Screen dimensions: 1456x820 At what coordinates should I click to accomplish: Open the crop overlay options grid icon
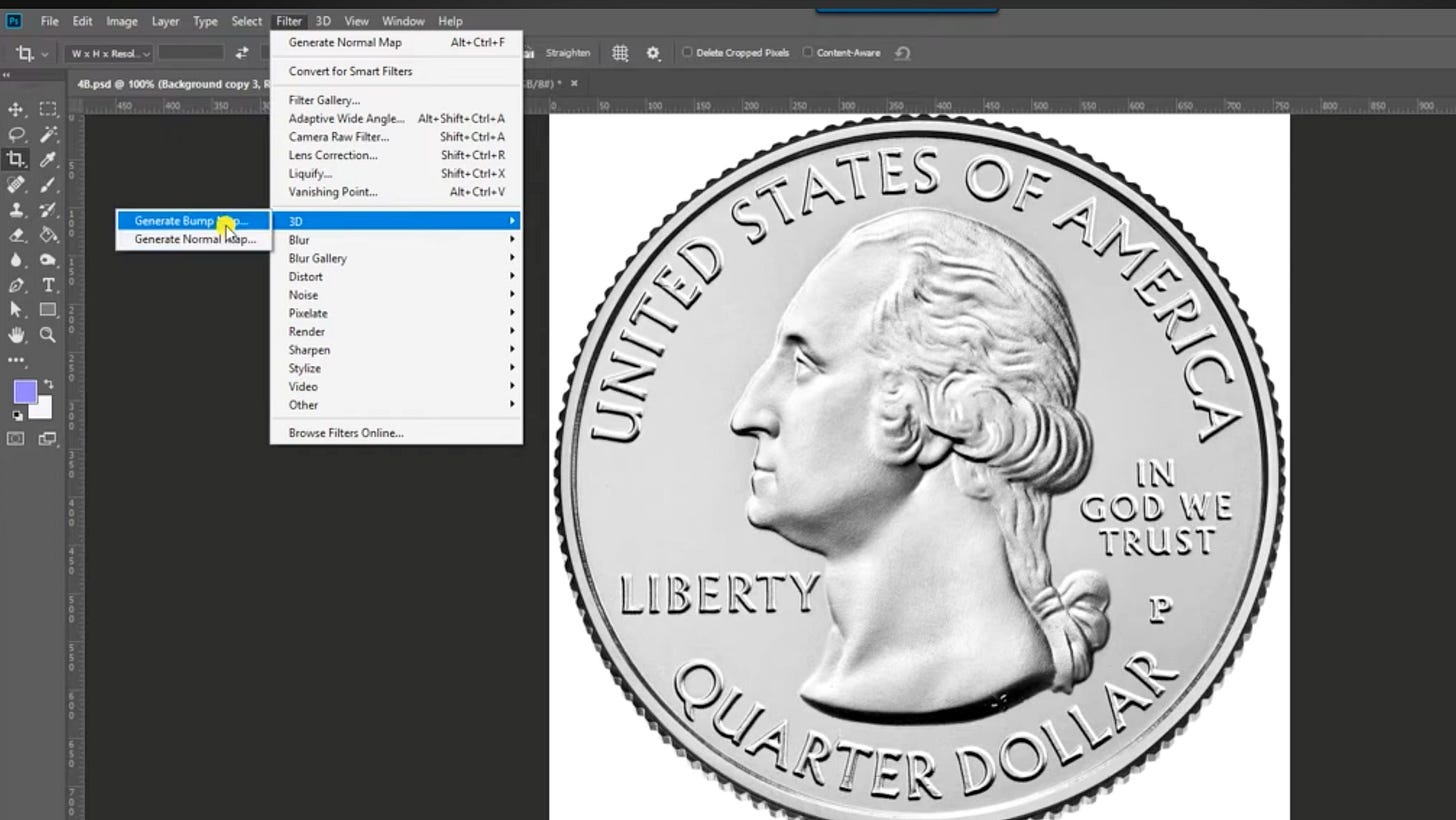point(620,52)
